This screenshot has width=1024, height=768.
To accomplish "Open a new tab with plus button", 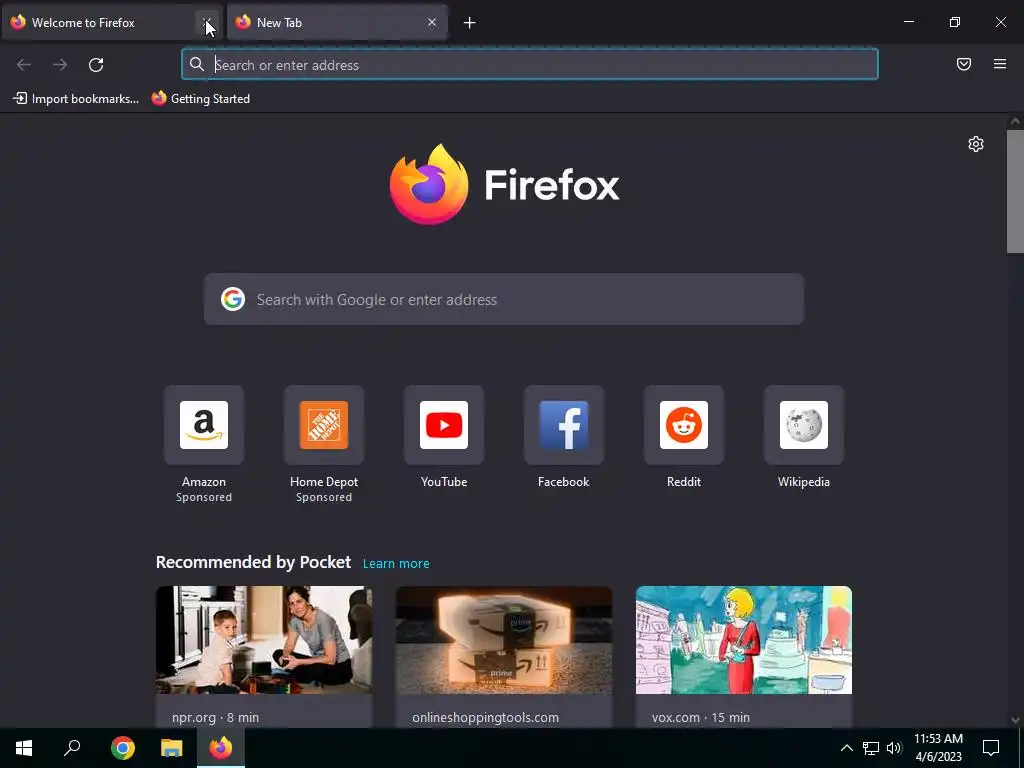I will [x=470, y=23].
